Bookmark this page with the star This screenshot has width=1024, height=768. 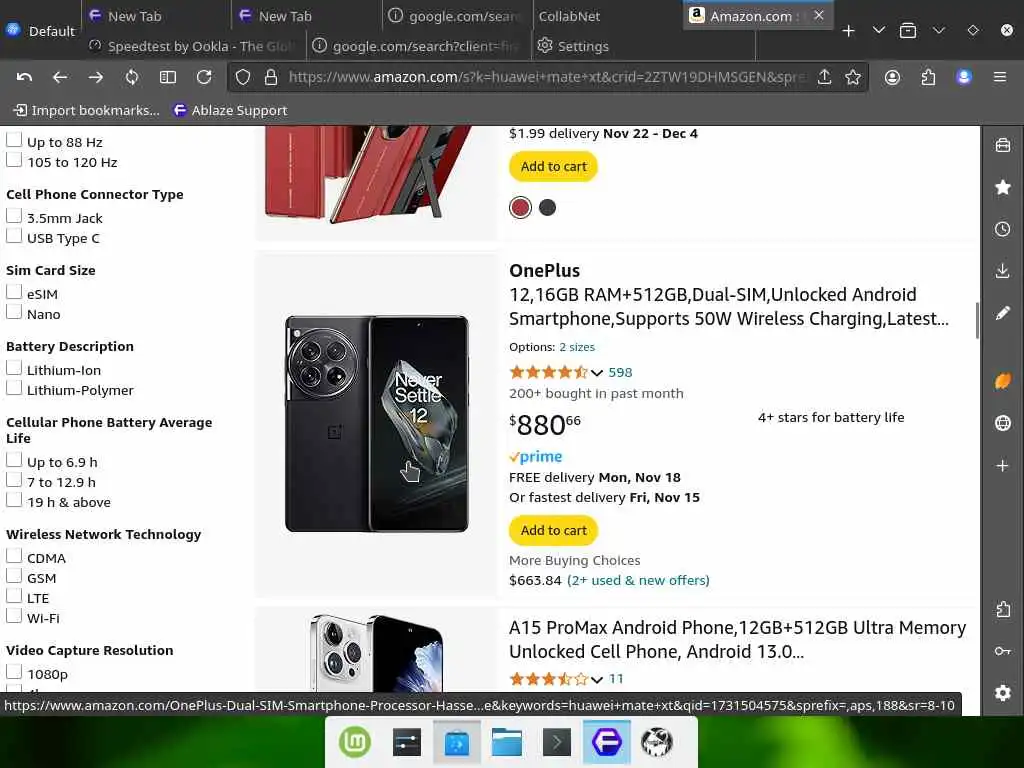click(853, 77)
